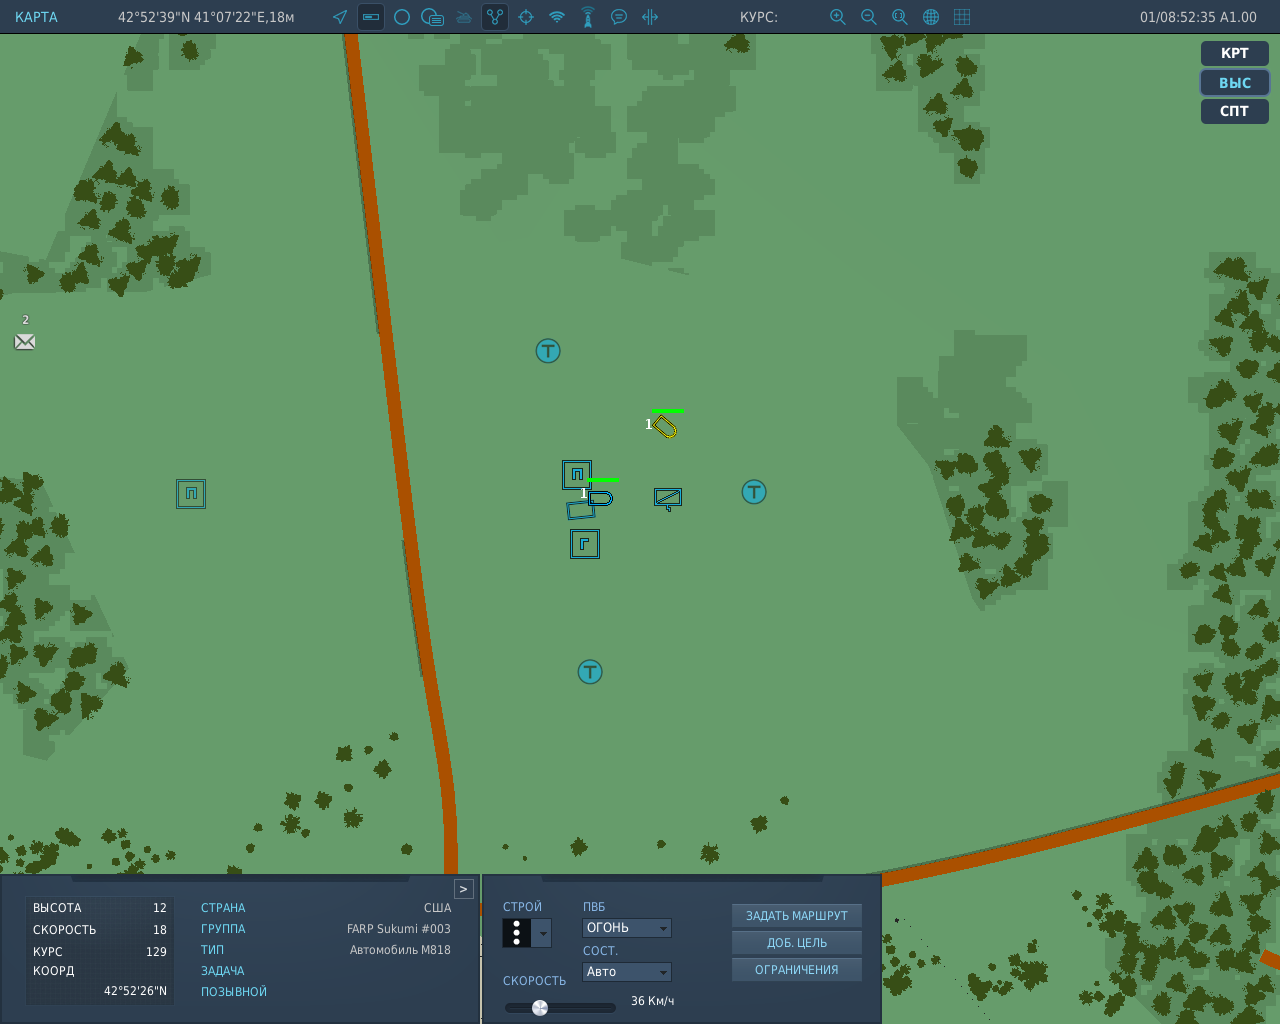Viewport: 1280px width, 1024px height.
Task: Open the ПВБ ОГОНЬ dropdown
Action: coord(627,928)
